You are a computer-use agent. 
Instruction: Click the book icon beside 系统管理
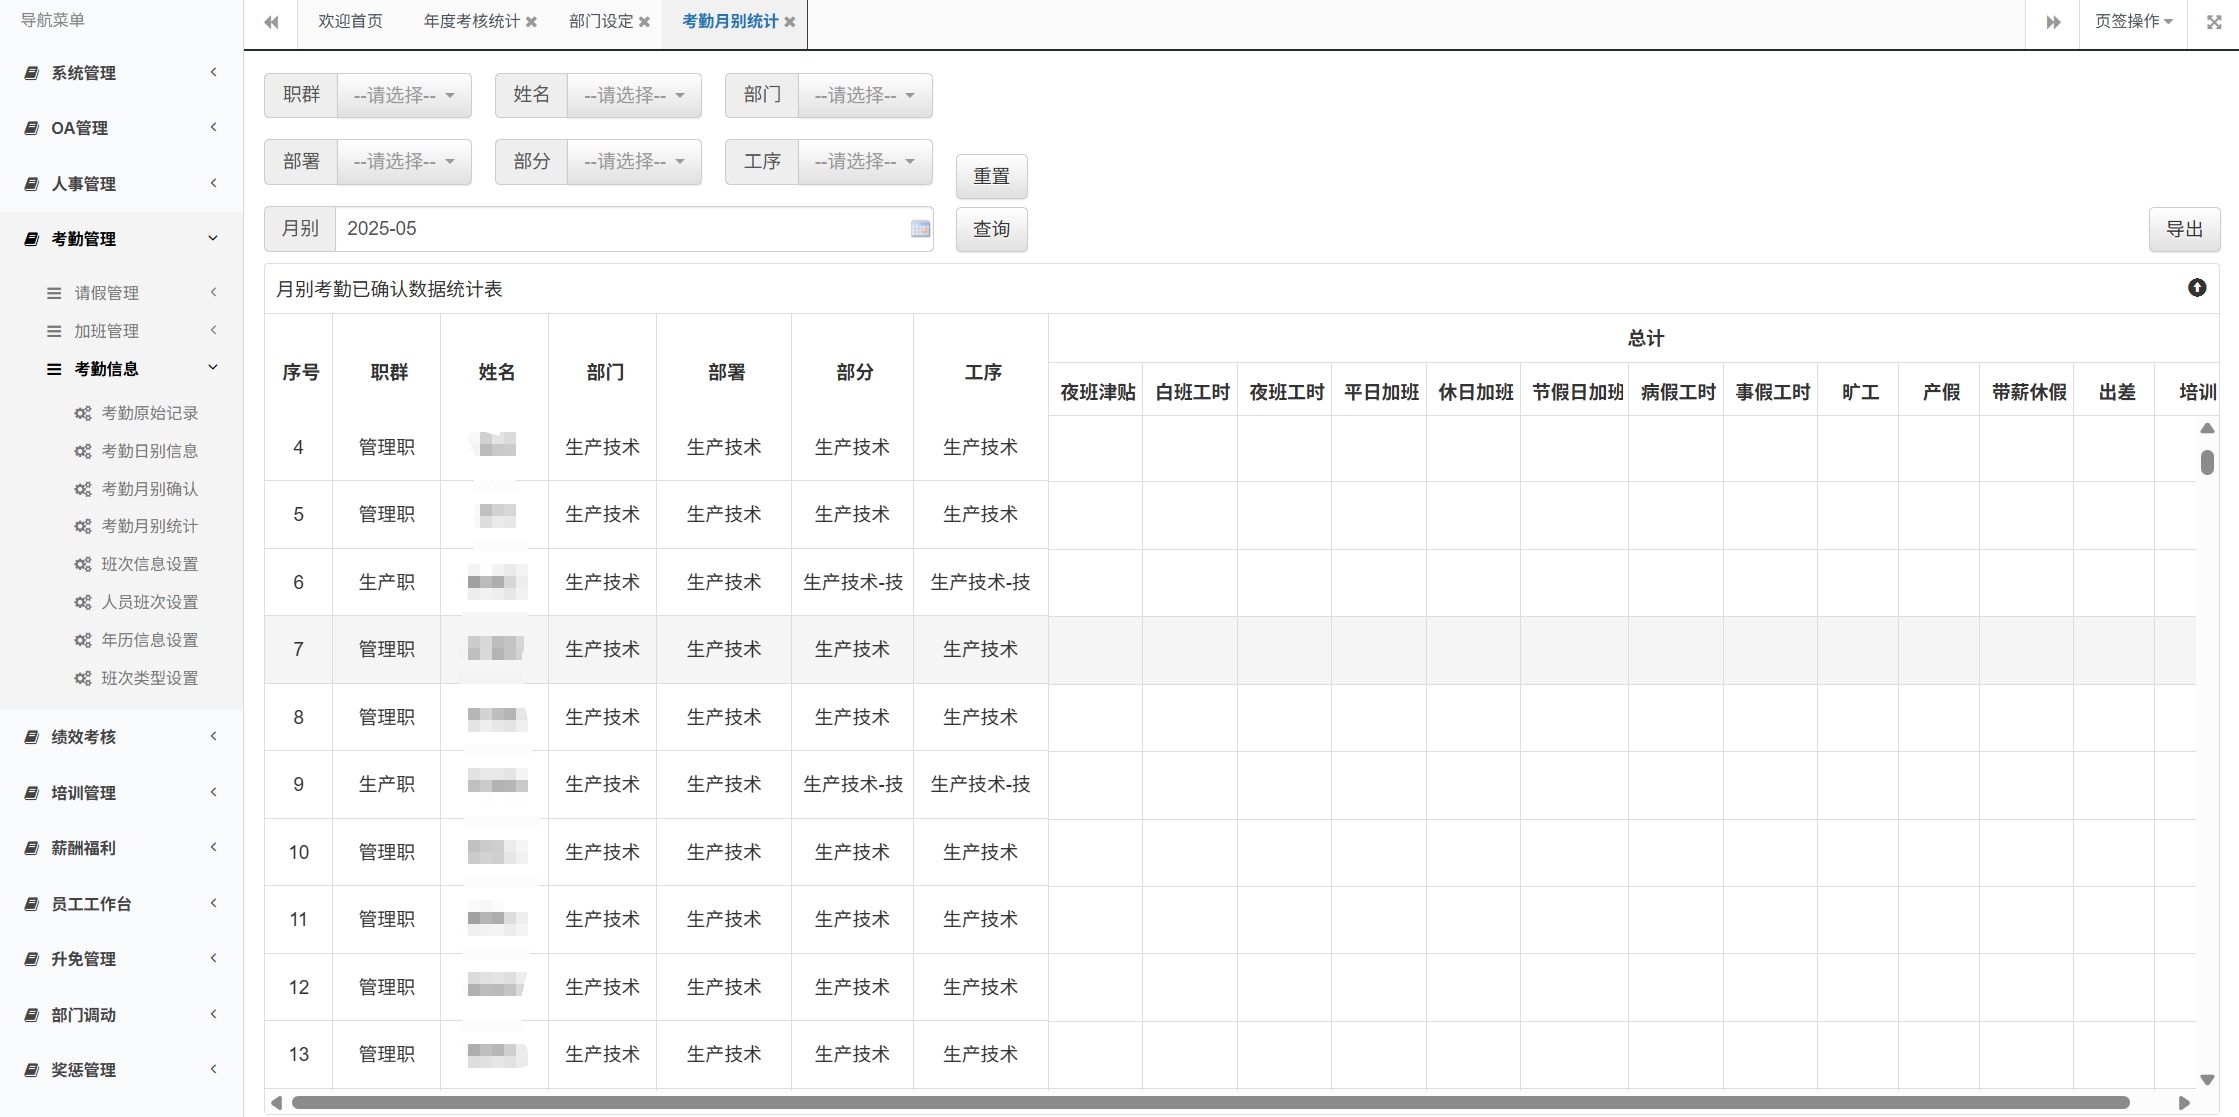pos(30,72)
